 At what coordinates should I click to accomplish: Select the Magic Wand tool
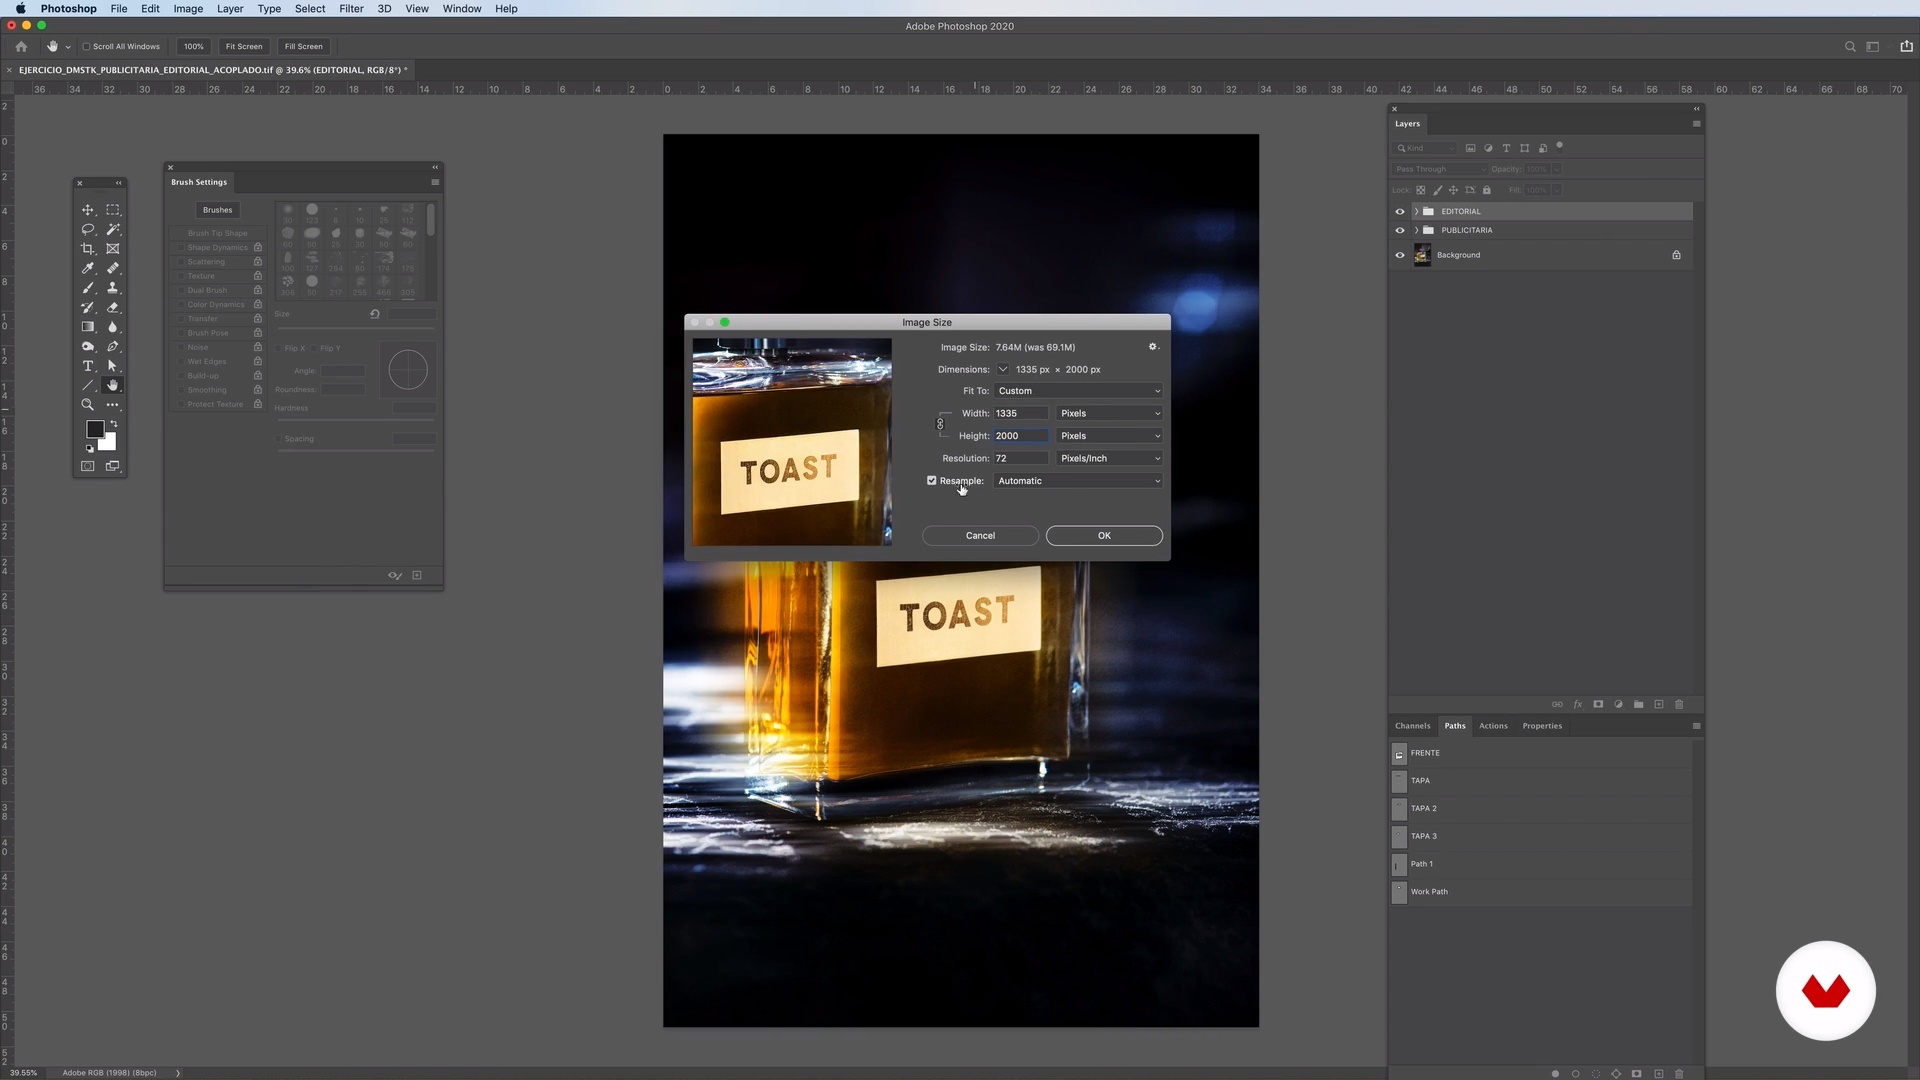point(113,229)
